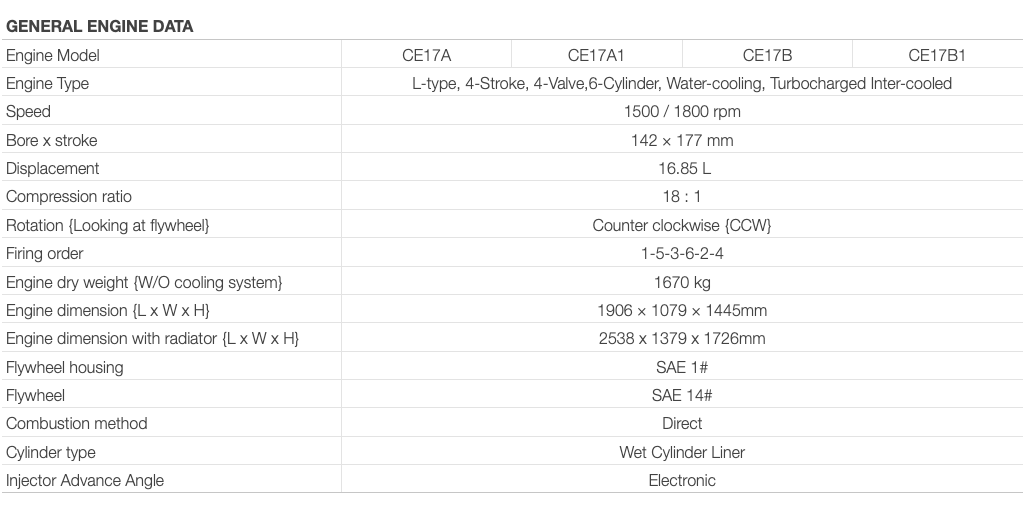Image resolution: width=1026 pixels, height=510 pixels.
Task: Click the 1670 kg dry weight value
Action: tap(682, 283)
